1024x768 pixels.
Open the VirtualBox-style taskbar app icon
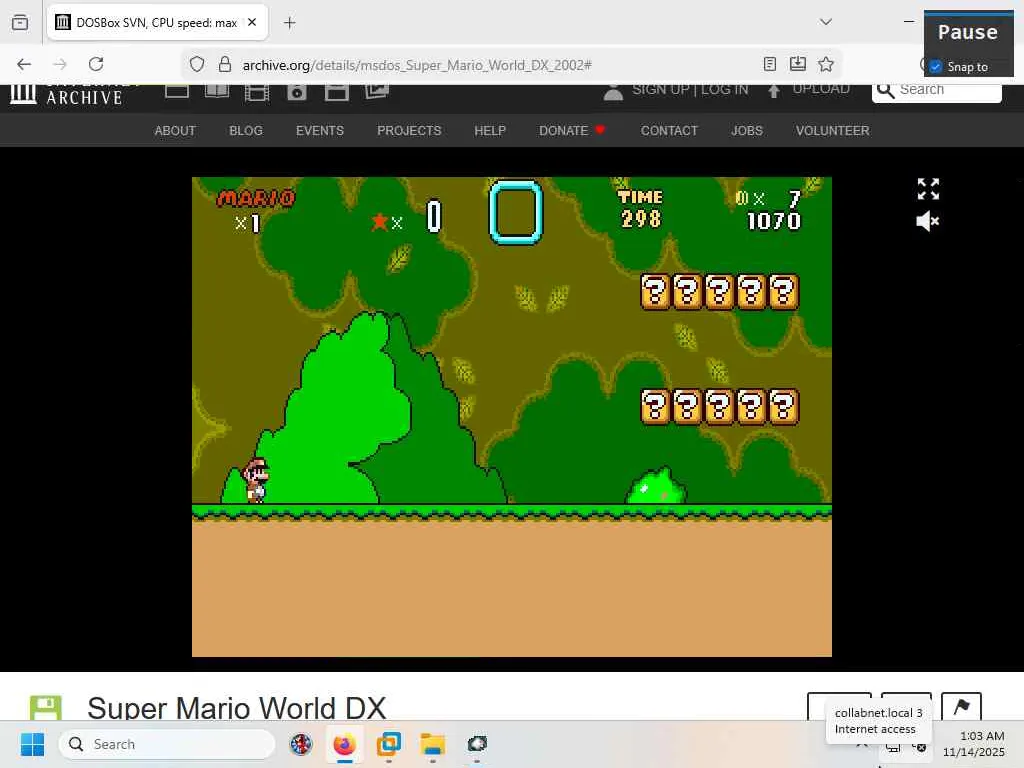[389, 744]
